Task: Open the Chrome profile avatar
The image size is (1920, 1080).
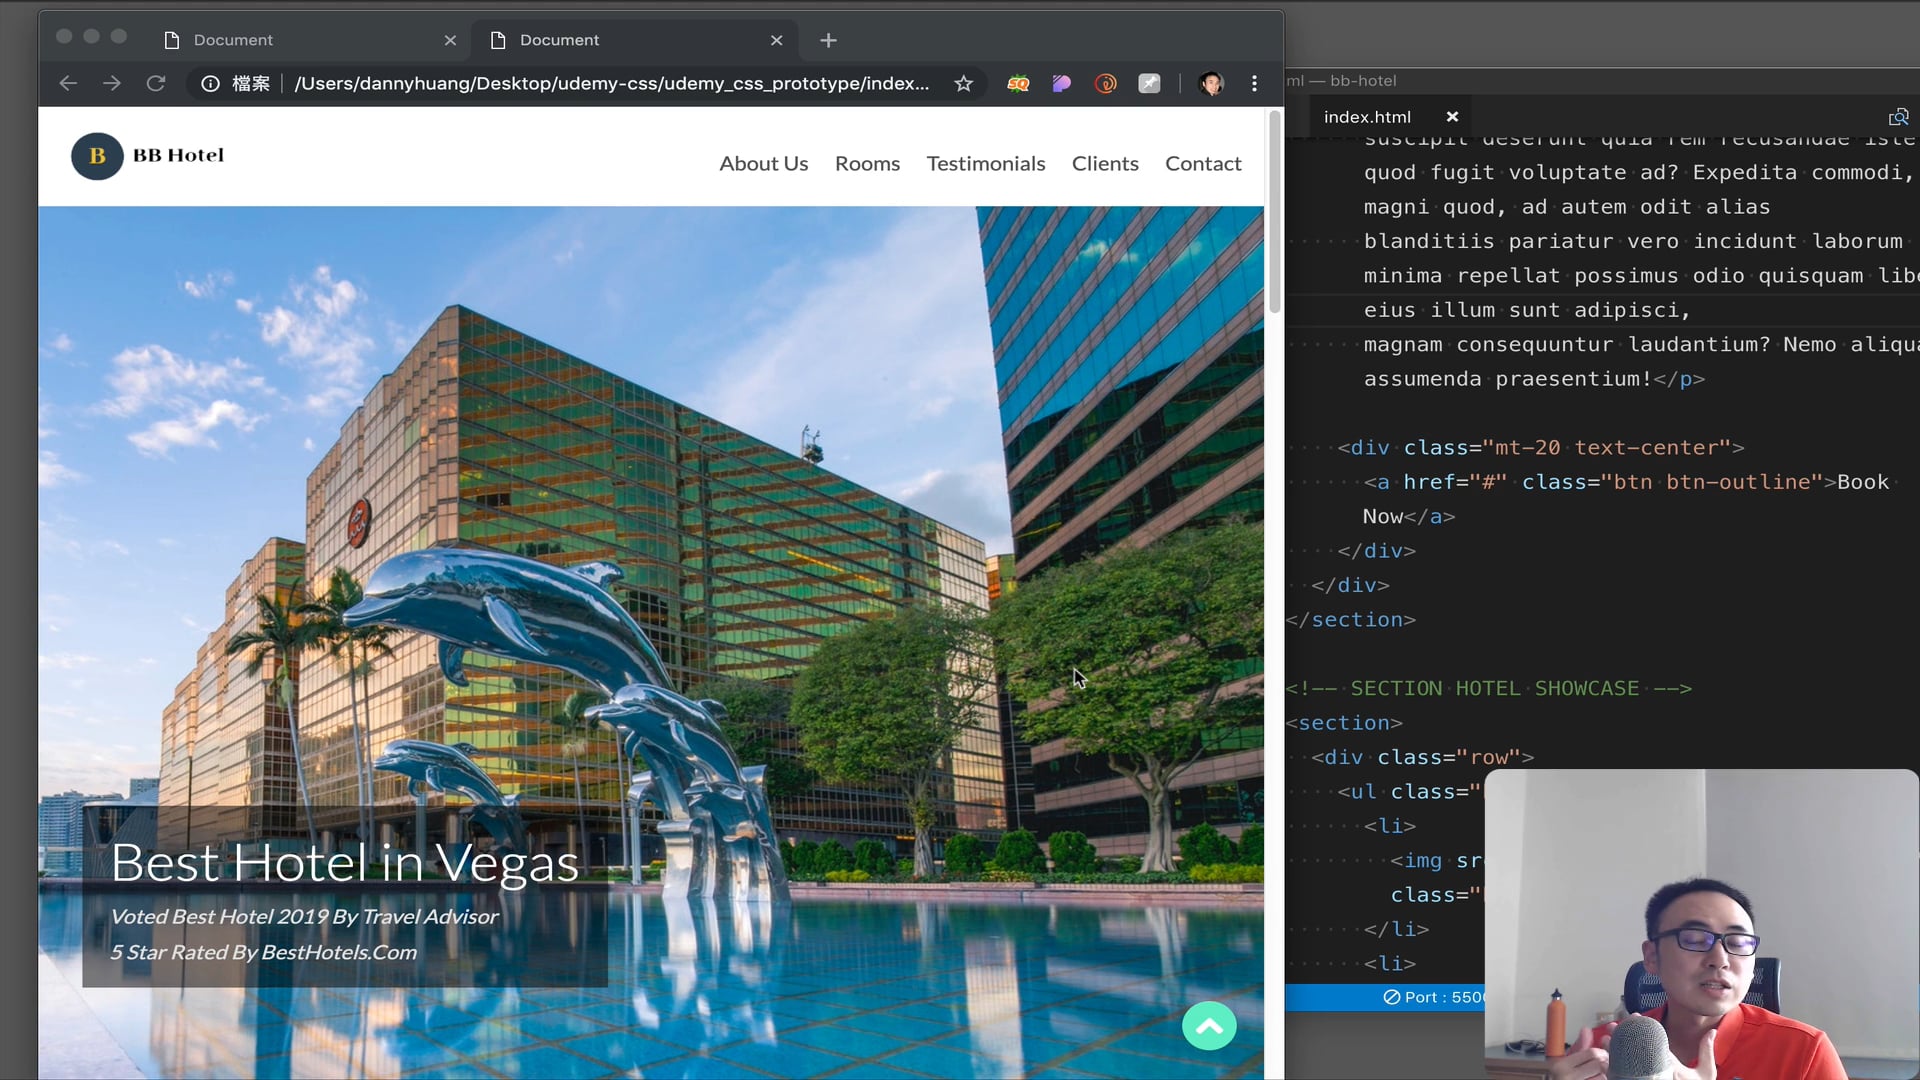Action: tap(1211, 84)
